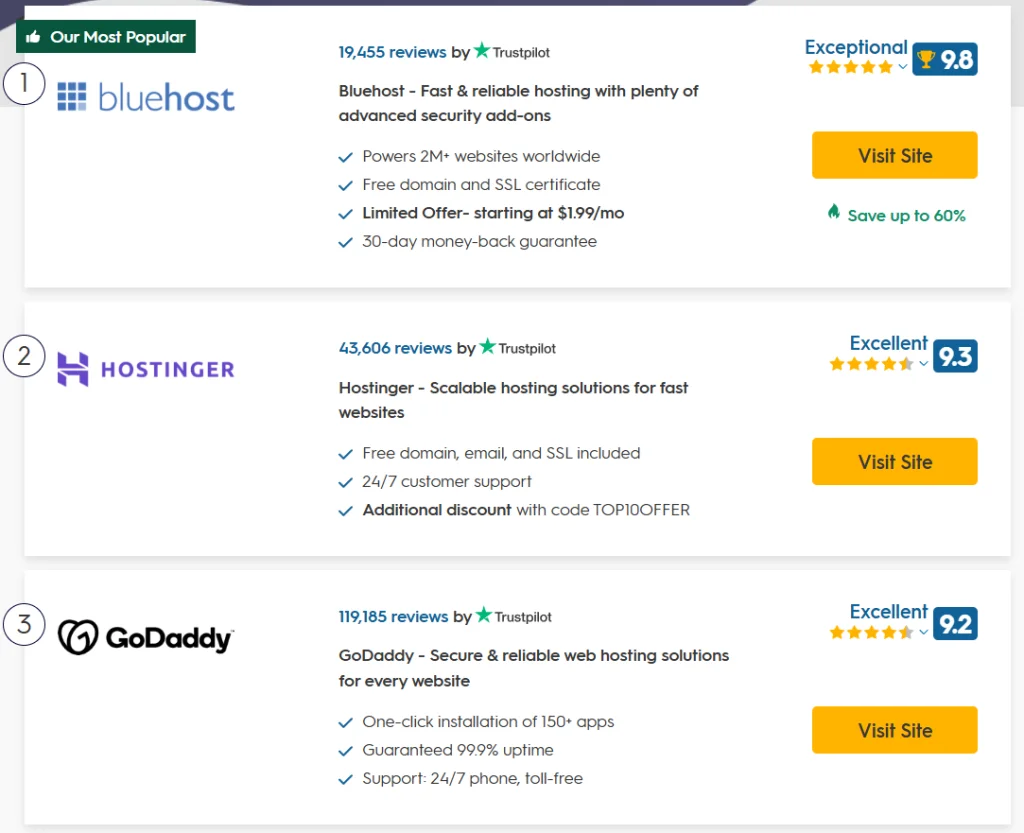Click the Hostinger logo
Viewport: 1024px width, 833px height.
click(146, 369)
